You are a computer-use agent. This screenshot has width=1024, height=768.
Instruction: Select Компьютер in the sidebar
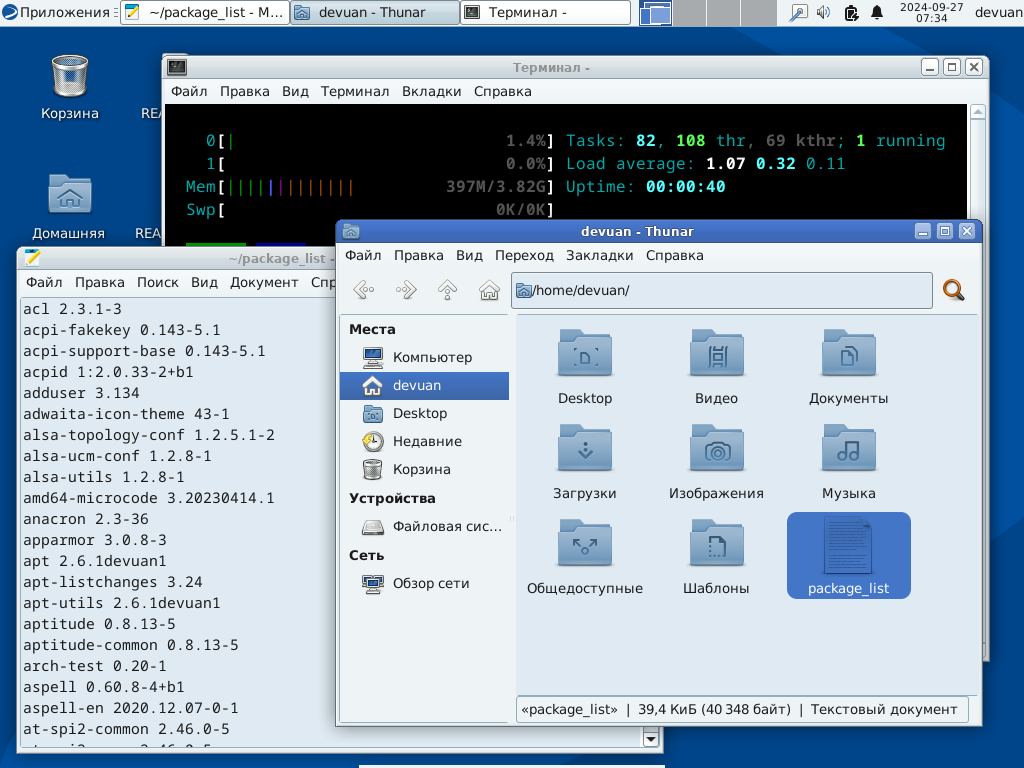431,357
